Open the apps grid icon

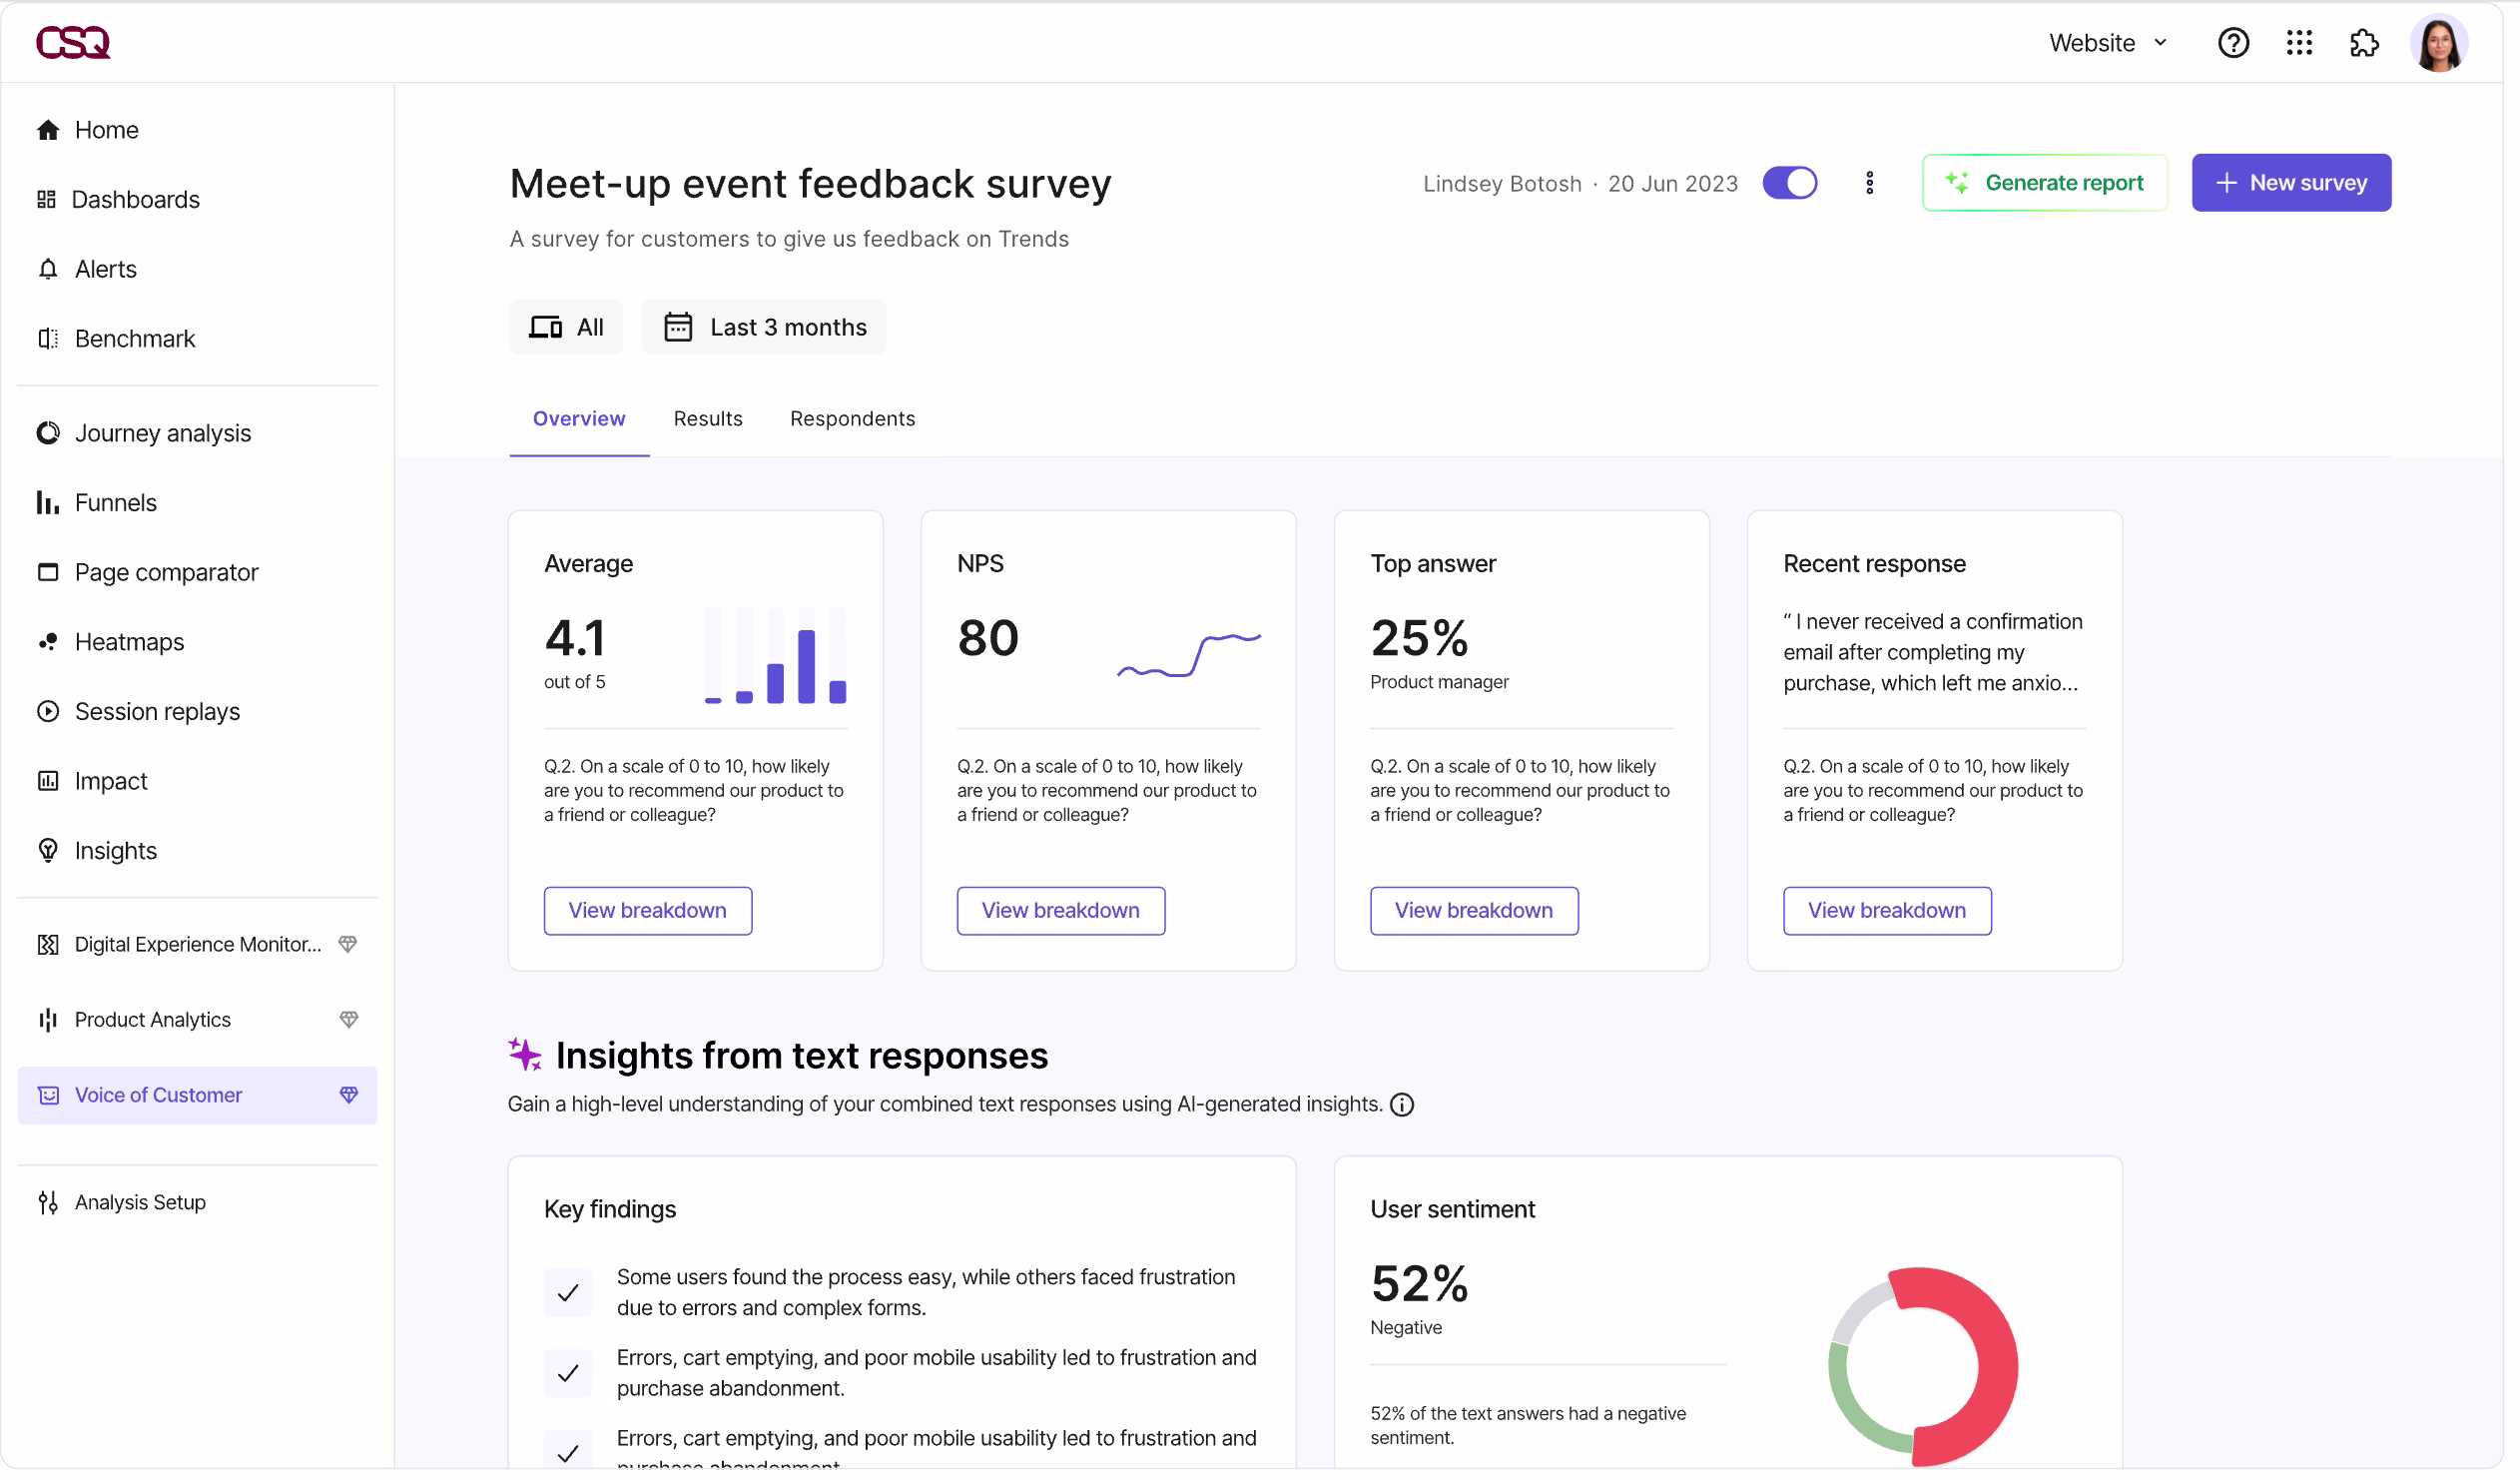[x=2298, y=43]
